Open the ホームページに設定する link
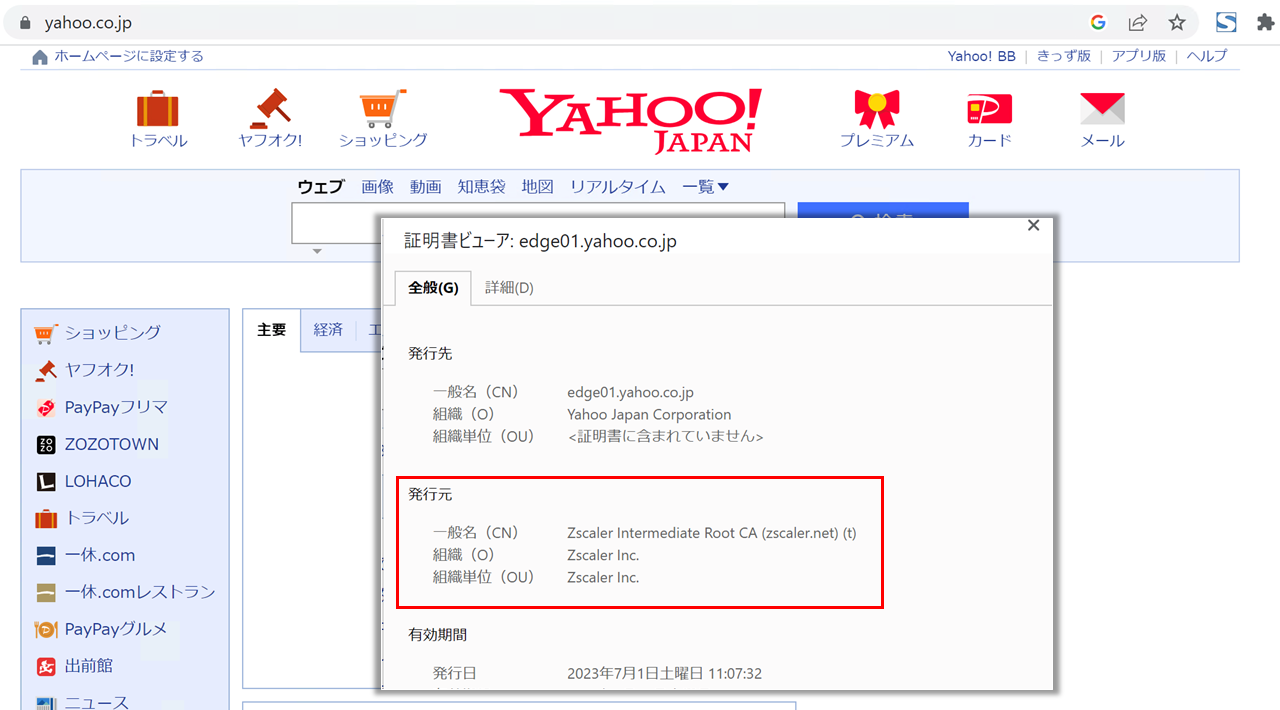 [129, 57]
